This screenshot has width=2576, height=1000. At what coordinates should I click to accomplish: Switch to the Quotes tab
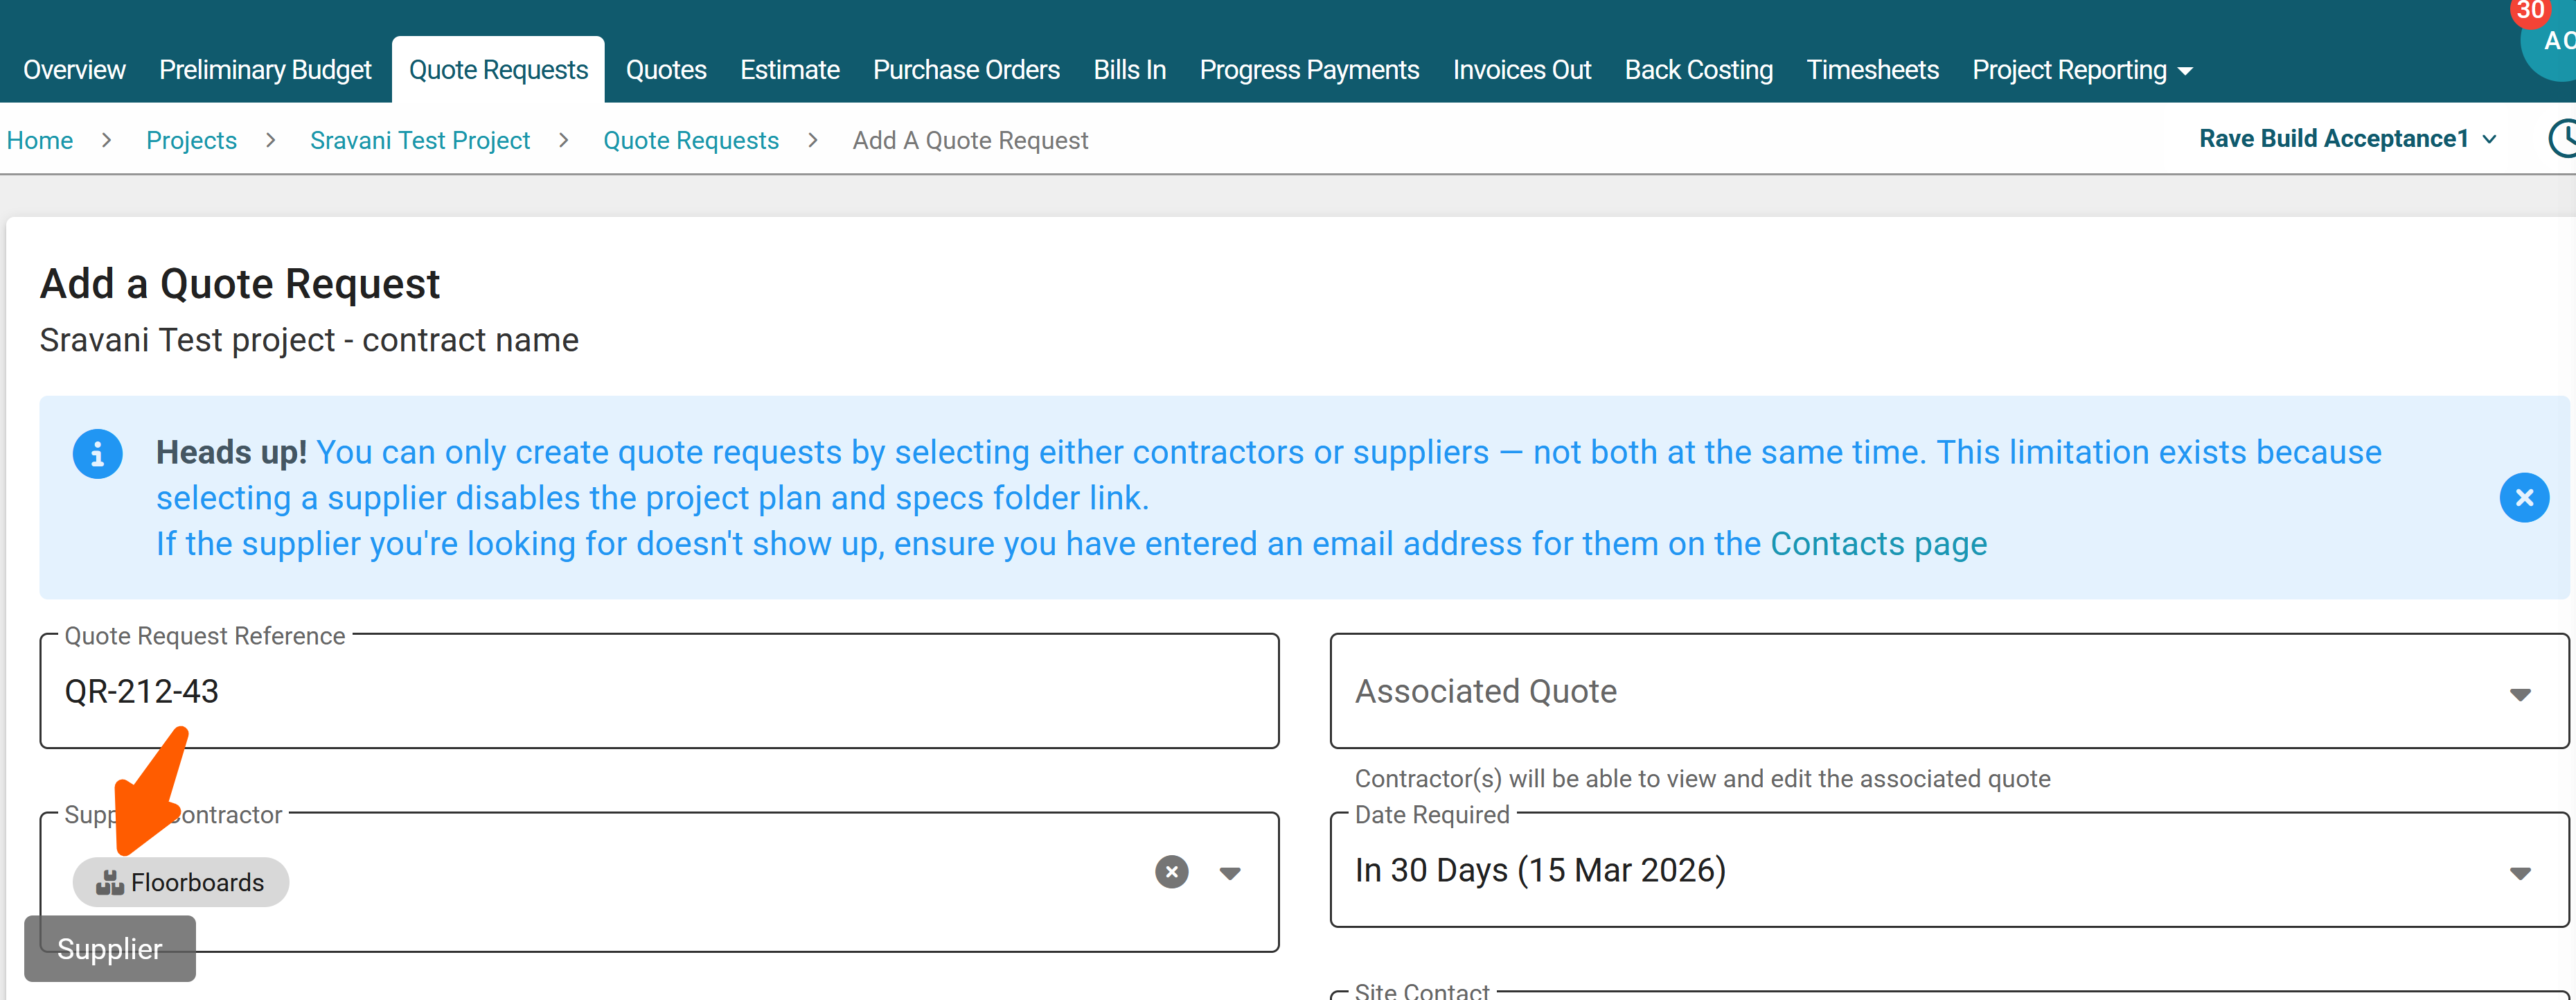[666, 70]
